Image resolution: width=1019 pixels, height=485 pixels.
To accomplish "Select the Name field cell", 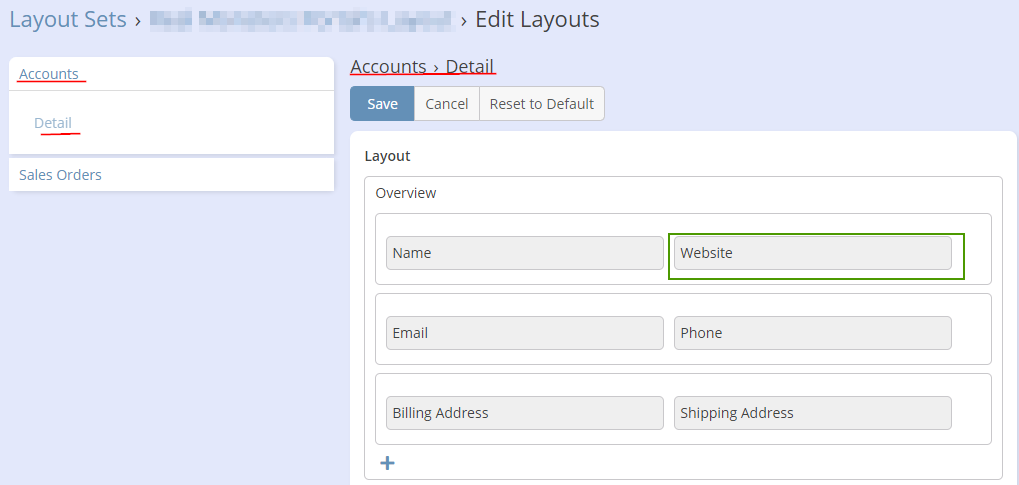I will [x=524, y=253].
